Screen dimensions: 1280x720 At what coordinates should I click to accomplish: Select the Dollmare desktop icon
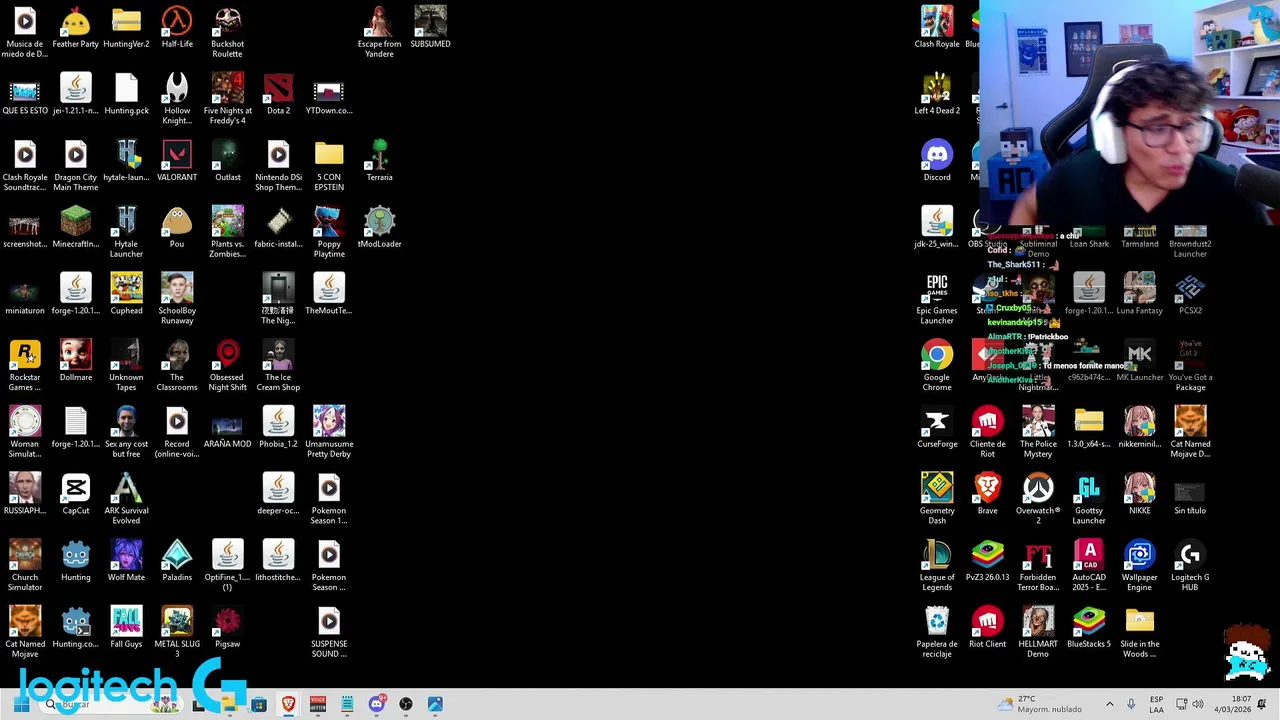(x=75, y=361)
